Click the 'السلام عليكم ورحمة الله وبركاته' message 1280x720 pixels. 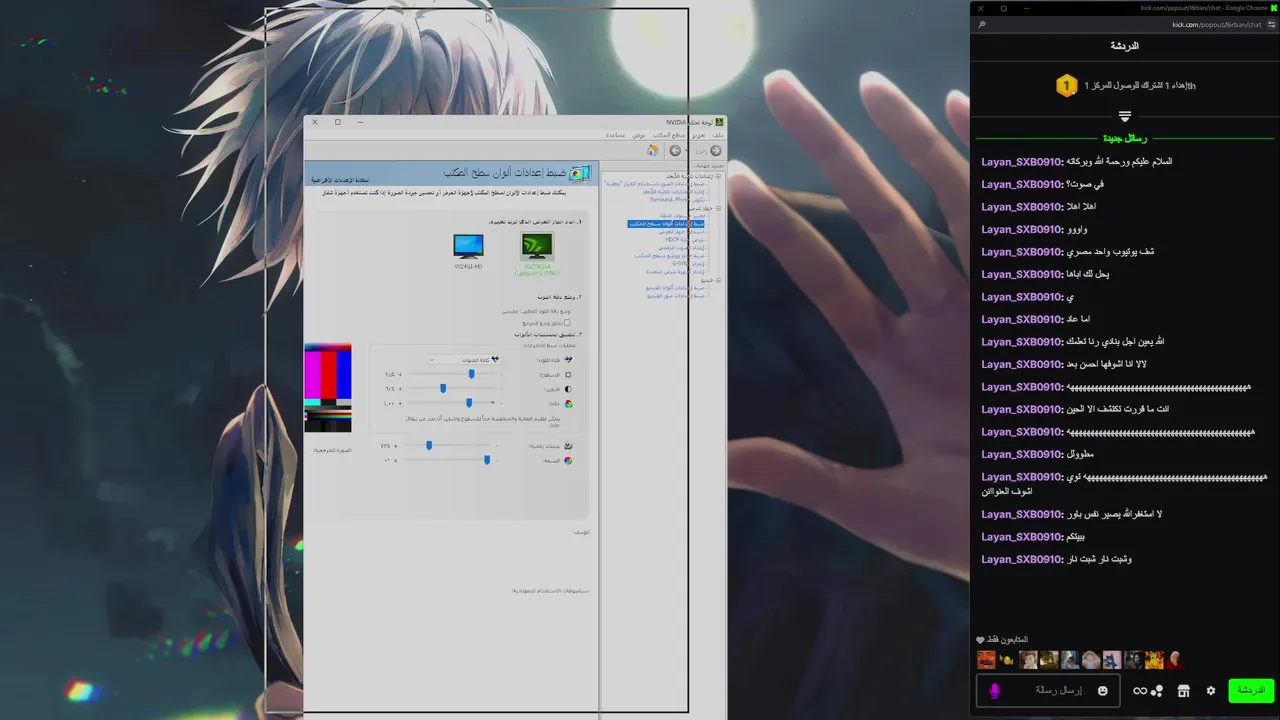(1119, 161)
